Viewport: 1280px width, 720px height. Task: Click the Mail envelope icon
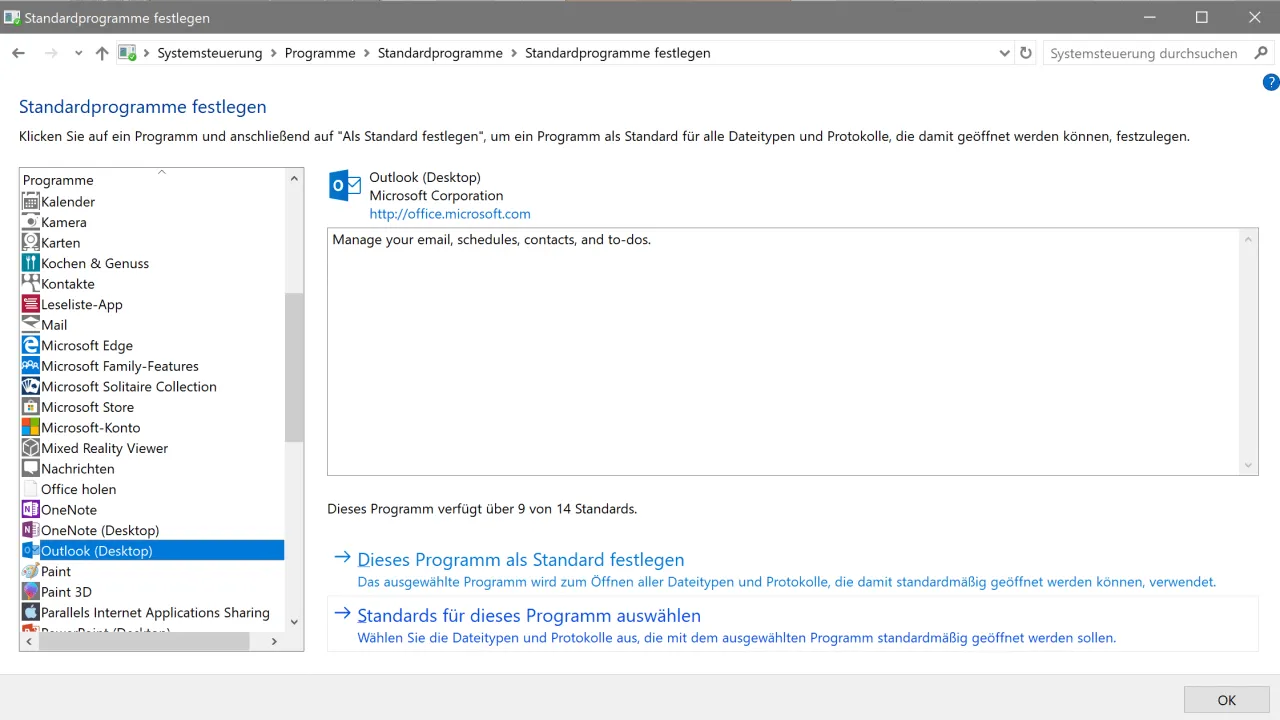pyautogui.click(x=30, y=325)
